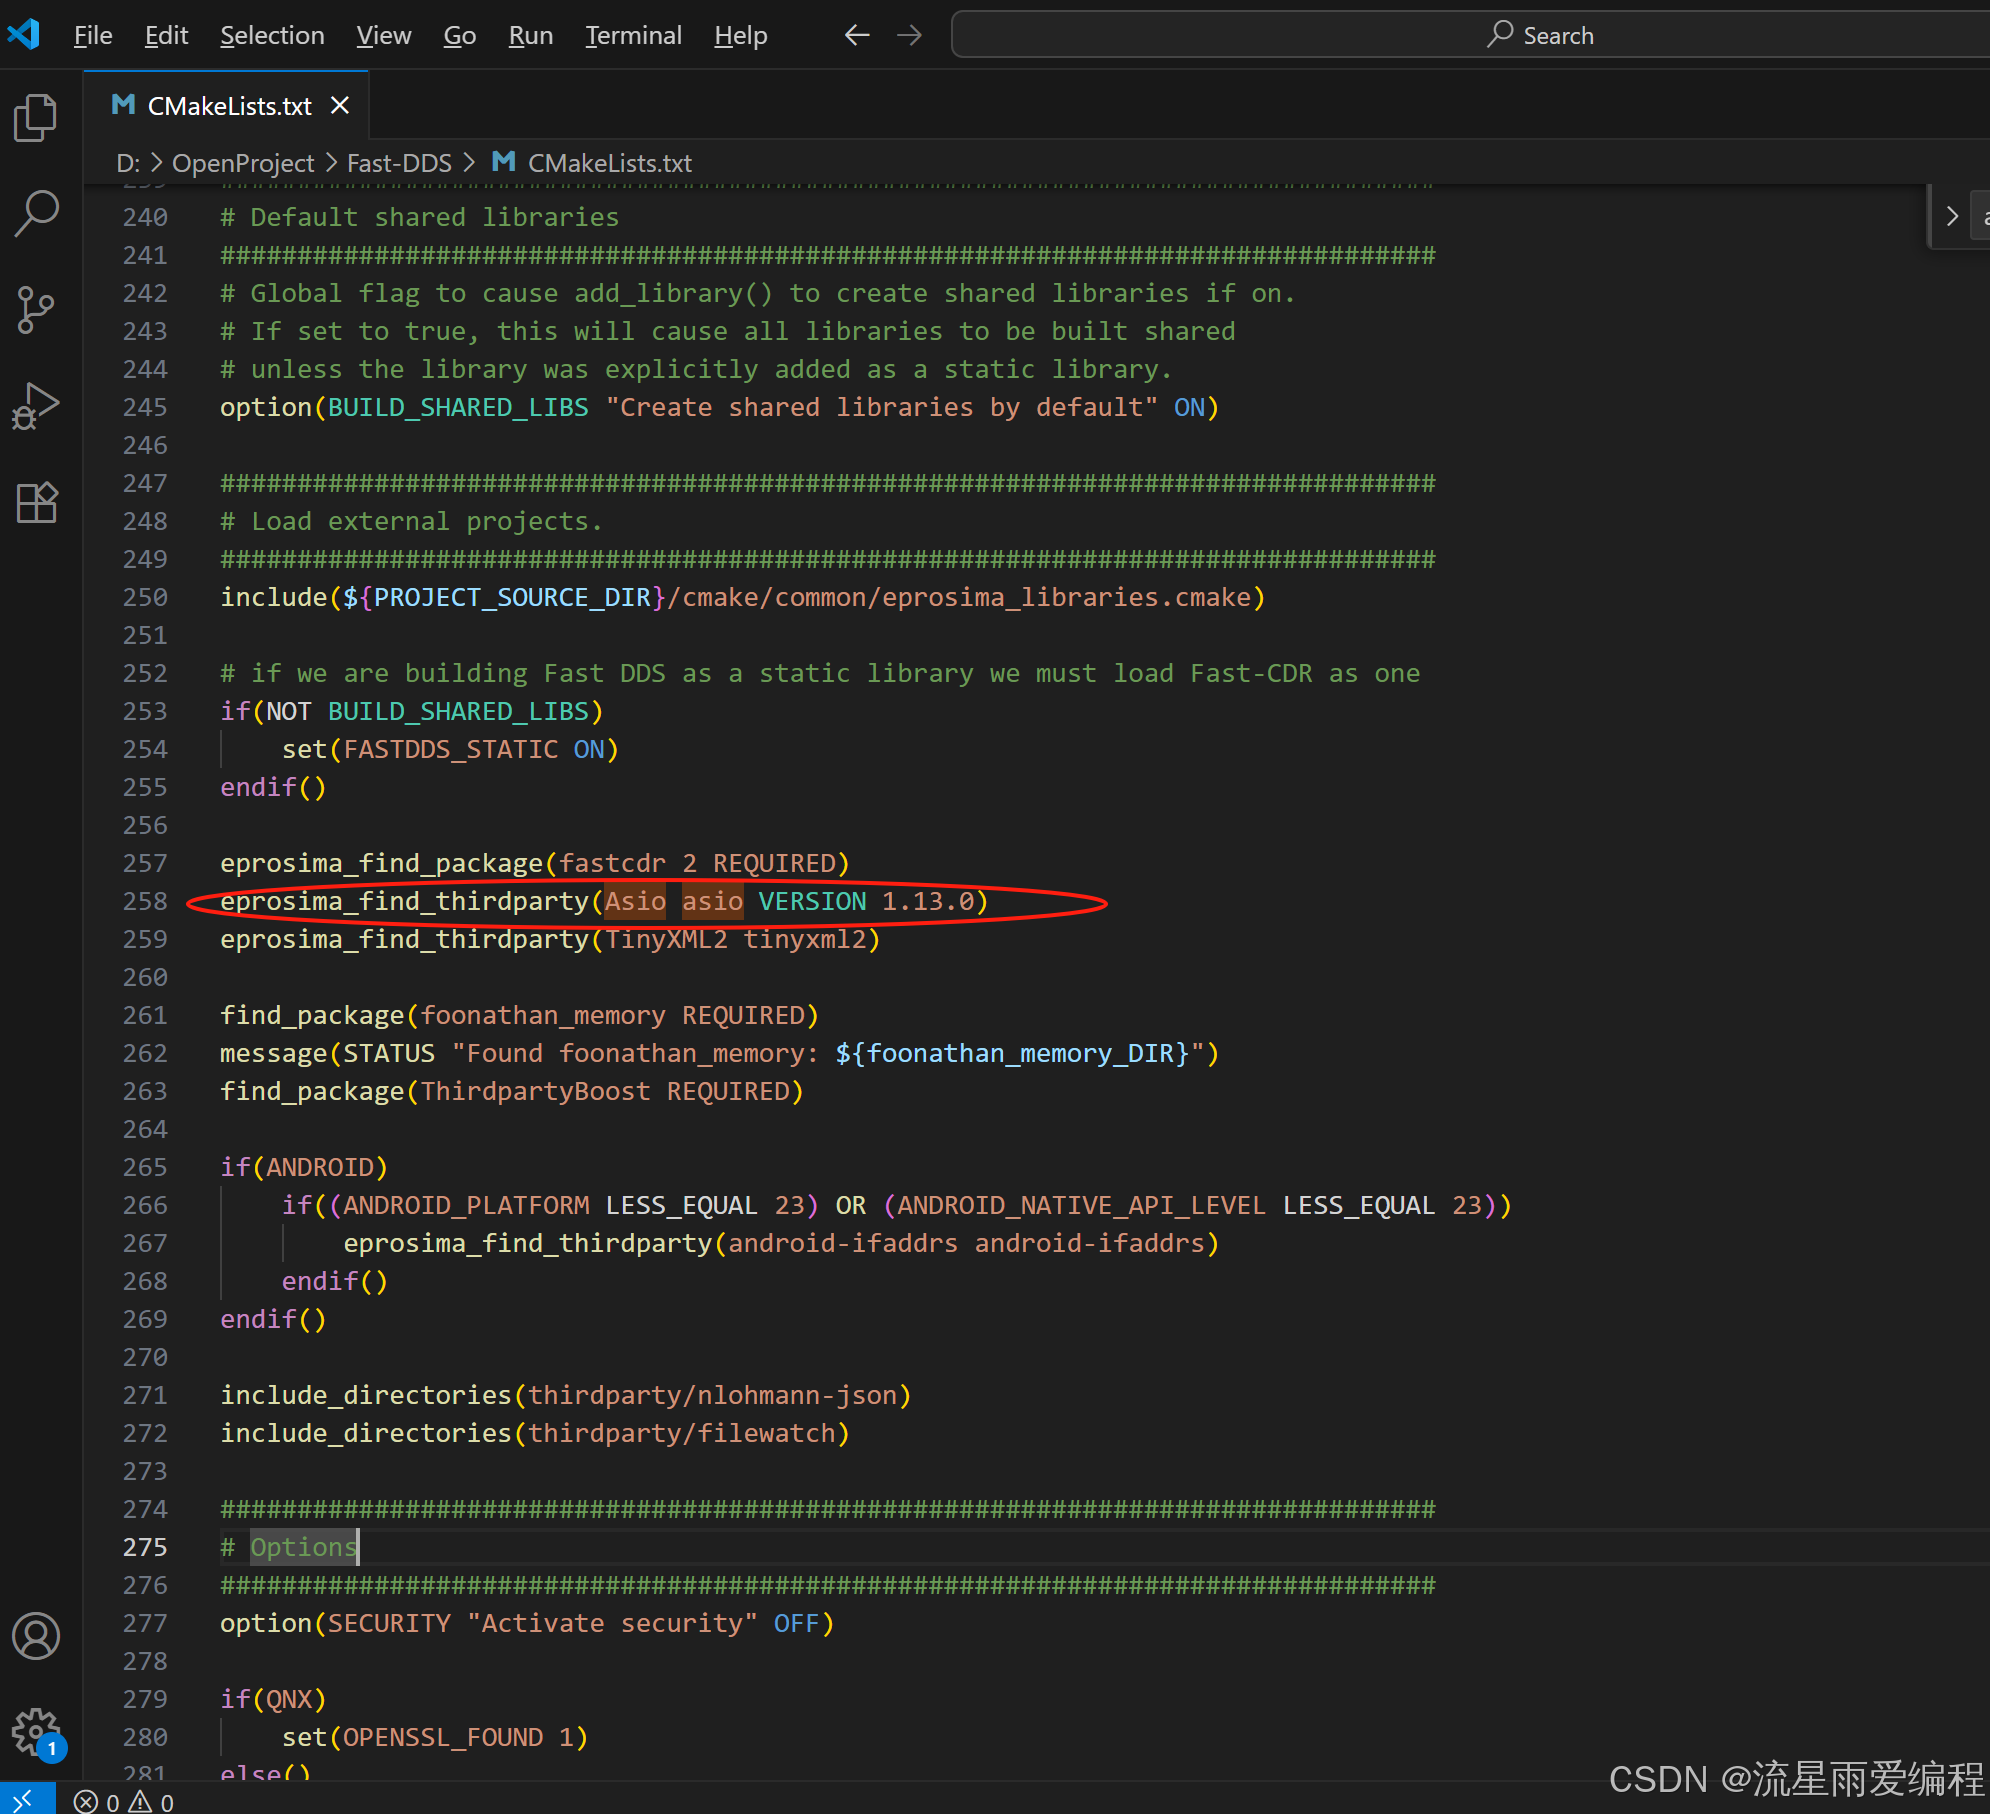Open the Source Control view
Viewport: 1990px width, 1814px height.
36,310
